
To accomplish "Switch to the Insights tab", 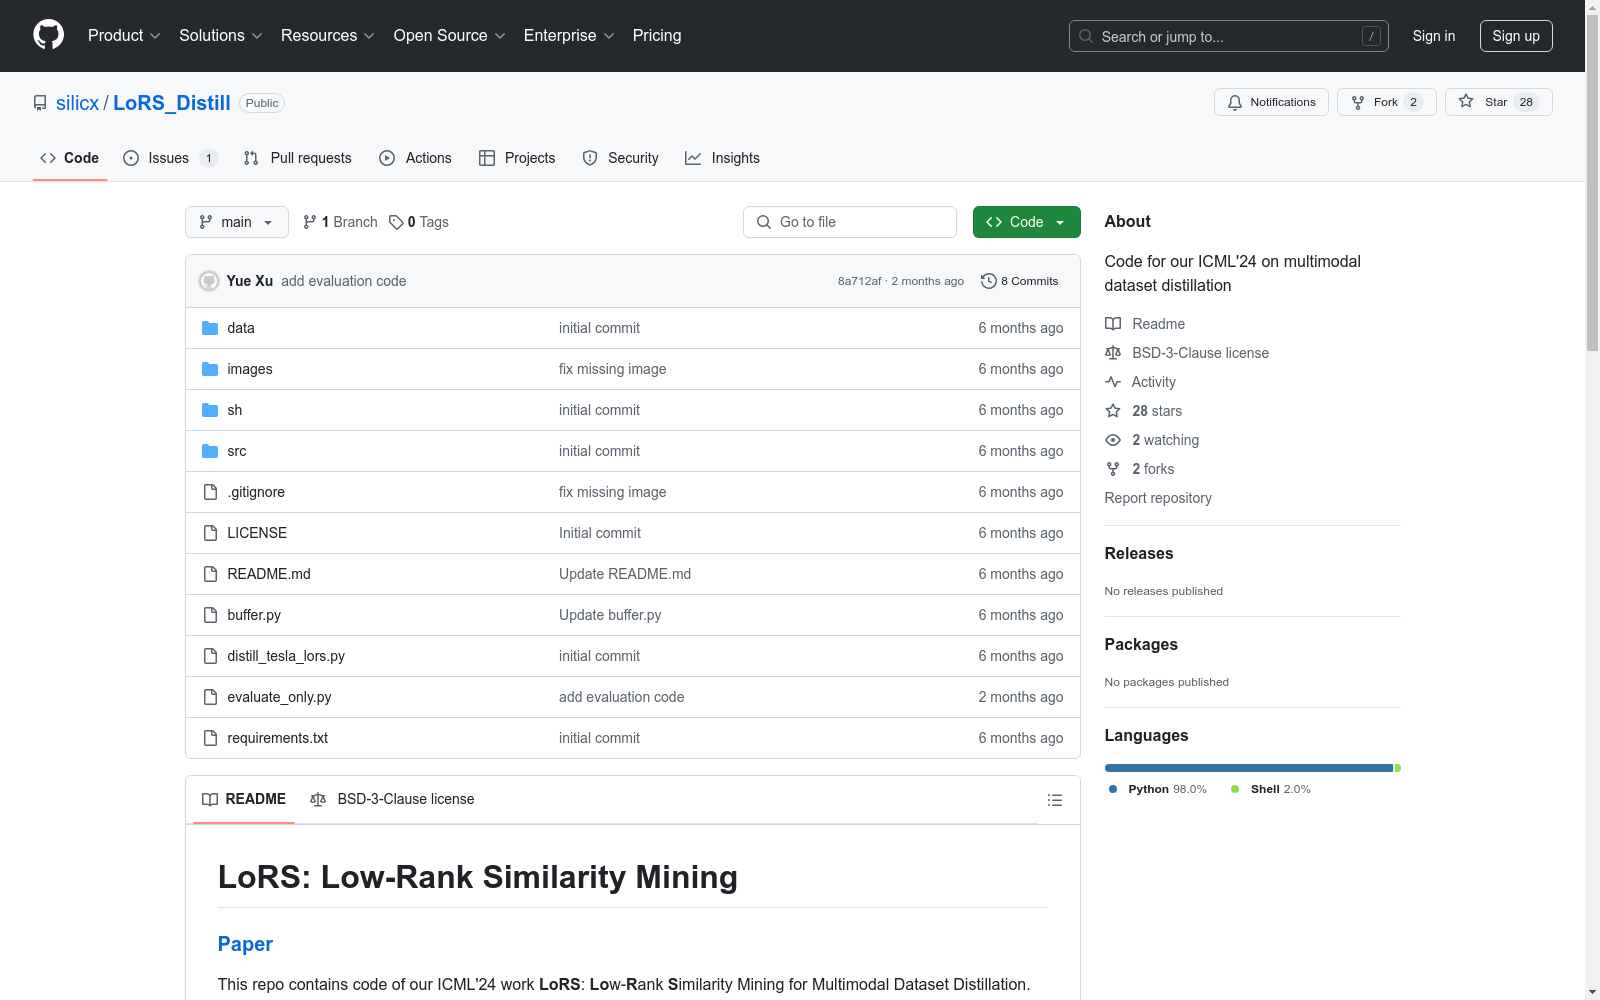I will [x=722, y=158].
